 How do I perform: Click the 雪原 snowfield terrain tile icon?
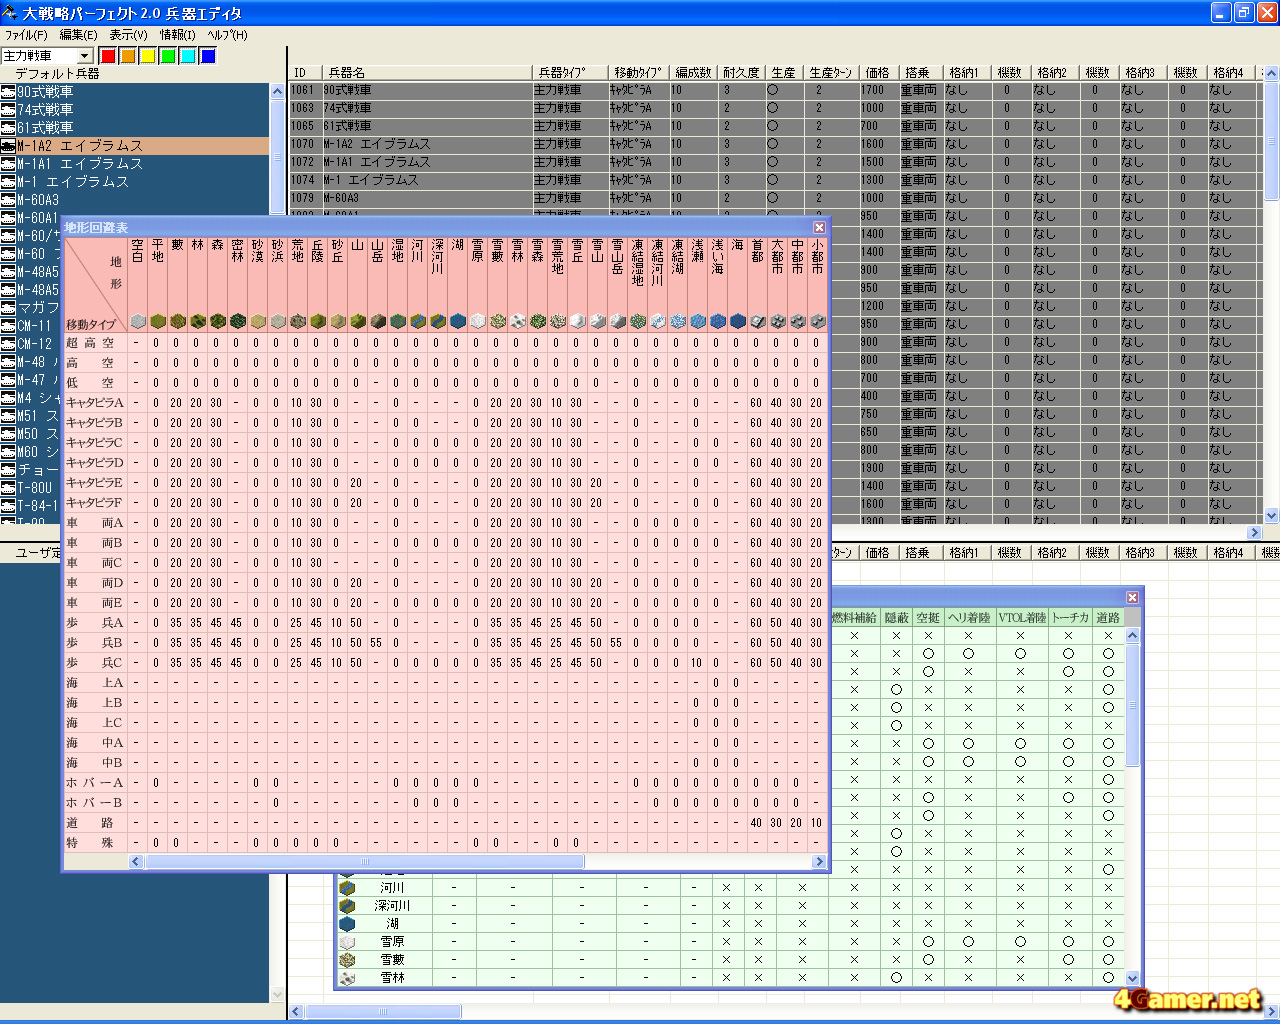[477, 321]
